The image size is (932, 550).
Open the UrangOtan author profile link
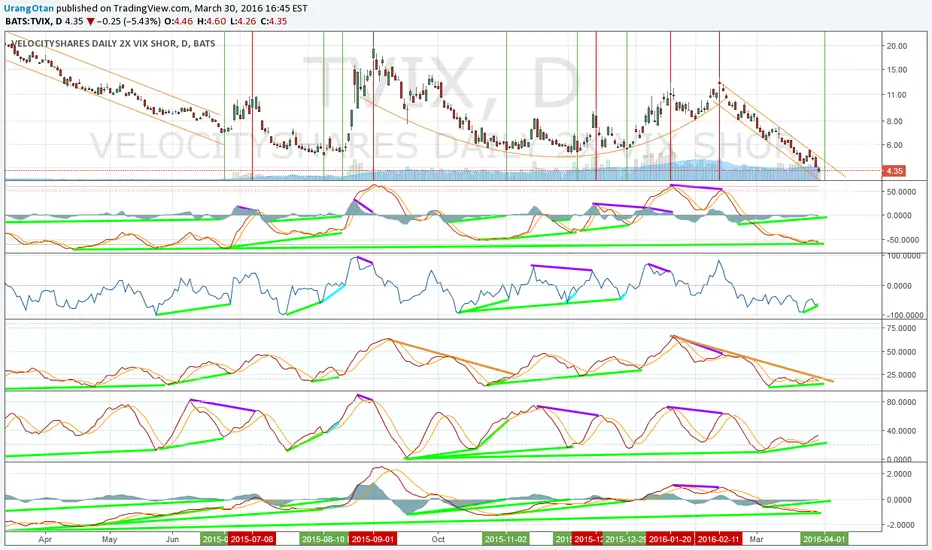pyautogui.click(x=29, y=8)
